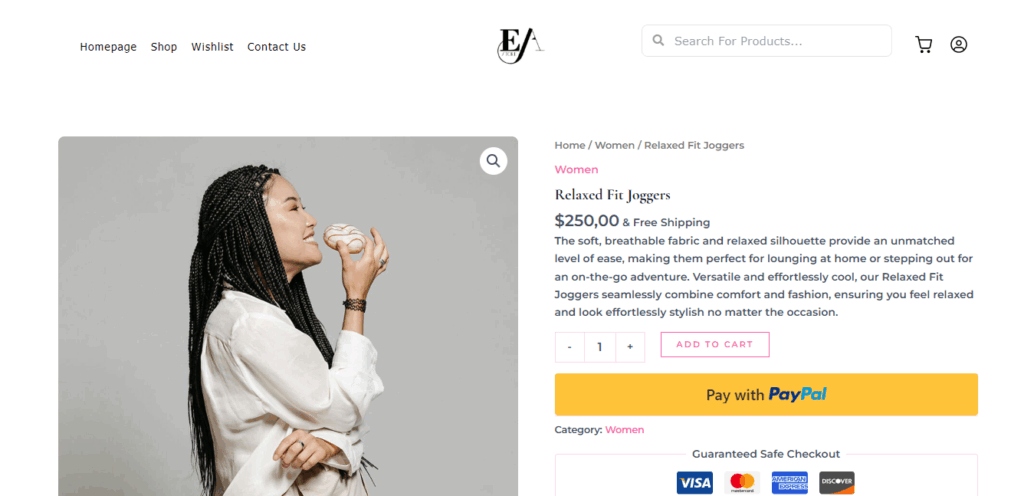Click the search magnifier icon
The height and width of the screenshot is (496, 1024).
pos(658,41)
